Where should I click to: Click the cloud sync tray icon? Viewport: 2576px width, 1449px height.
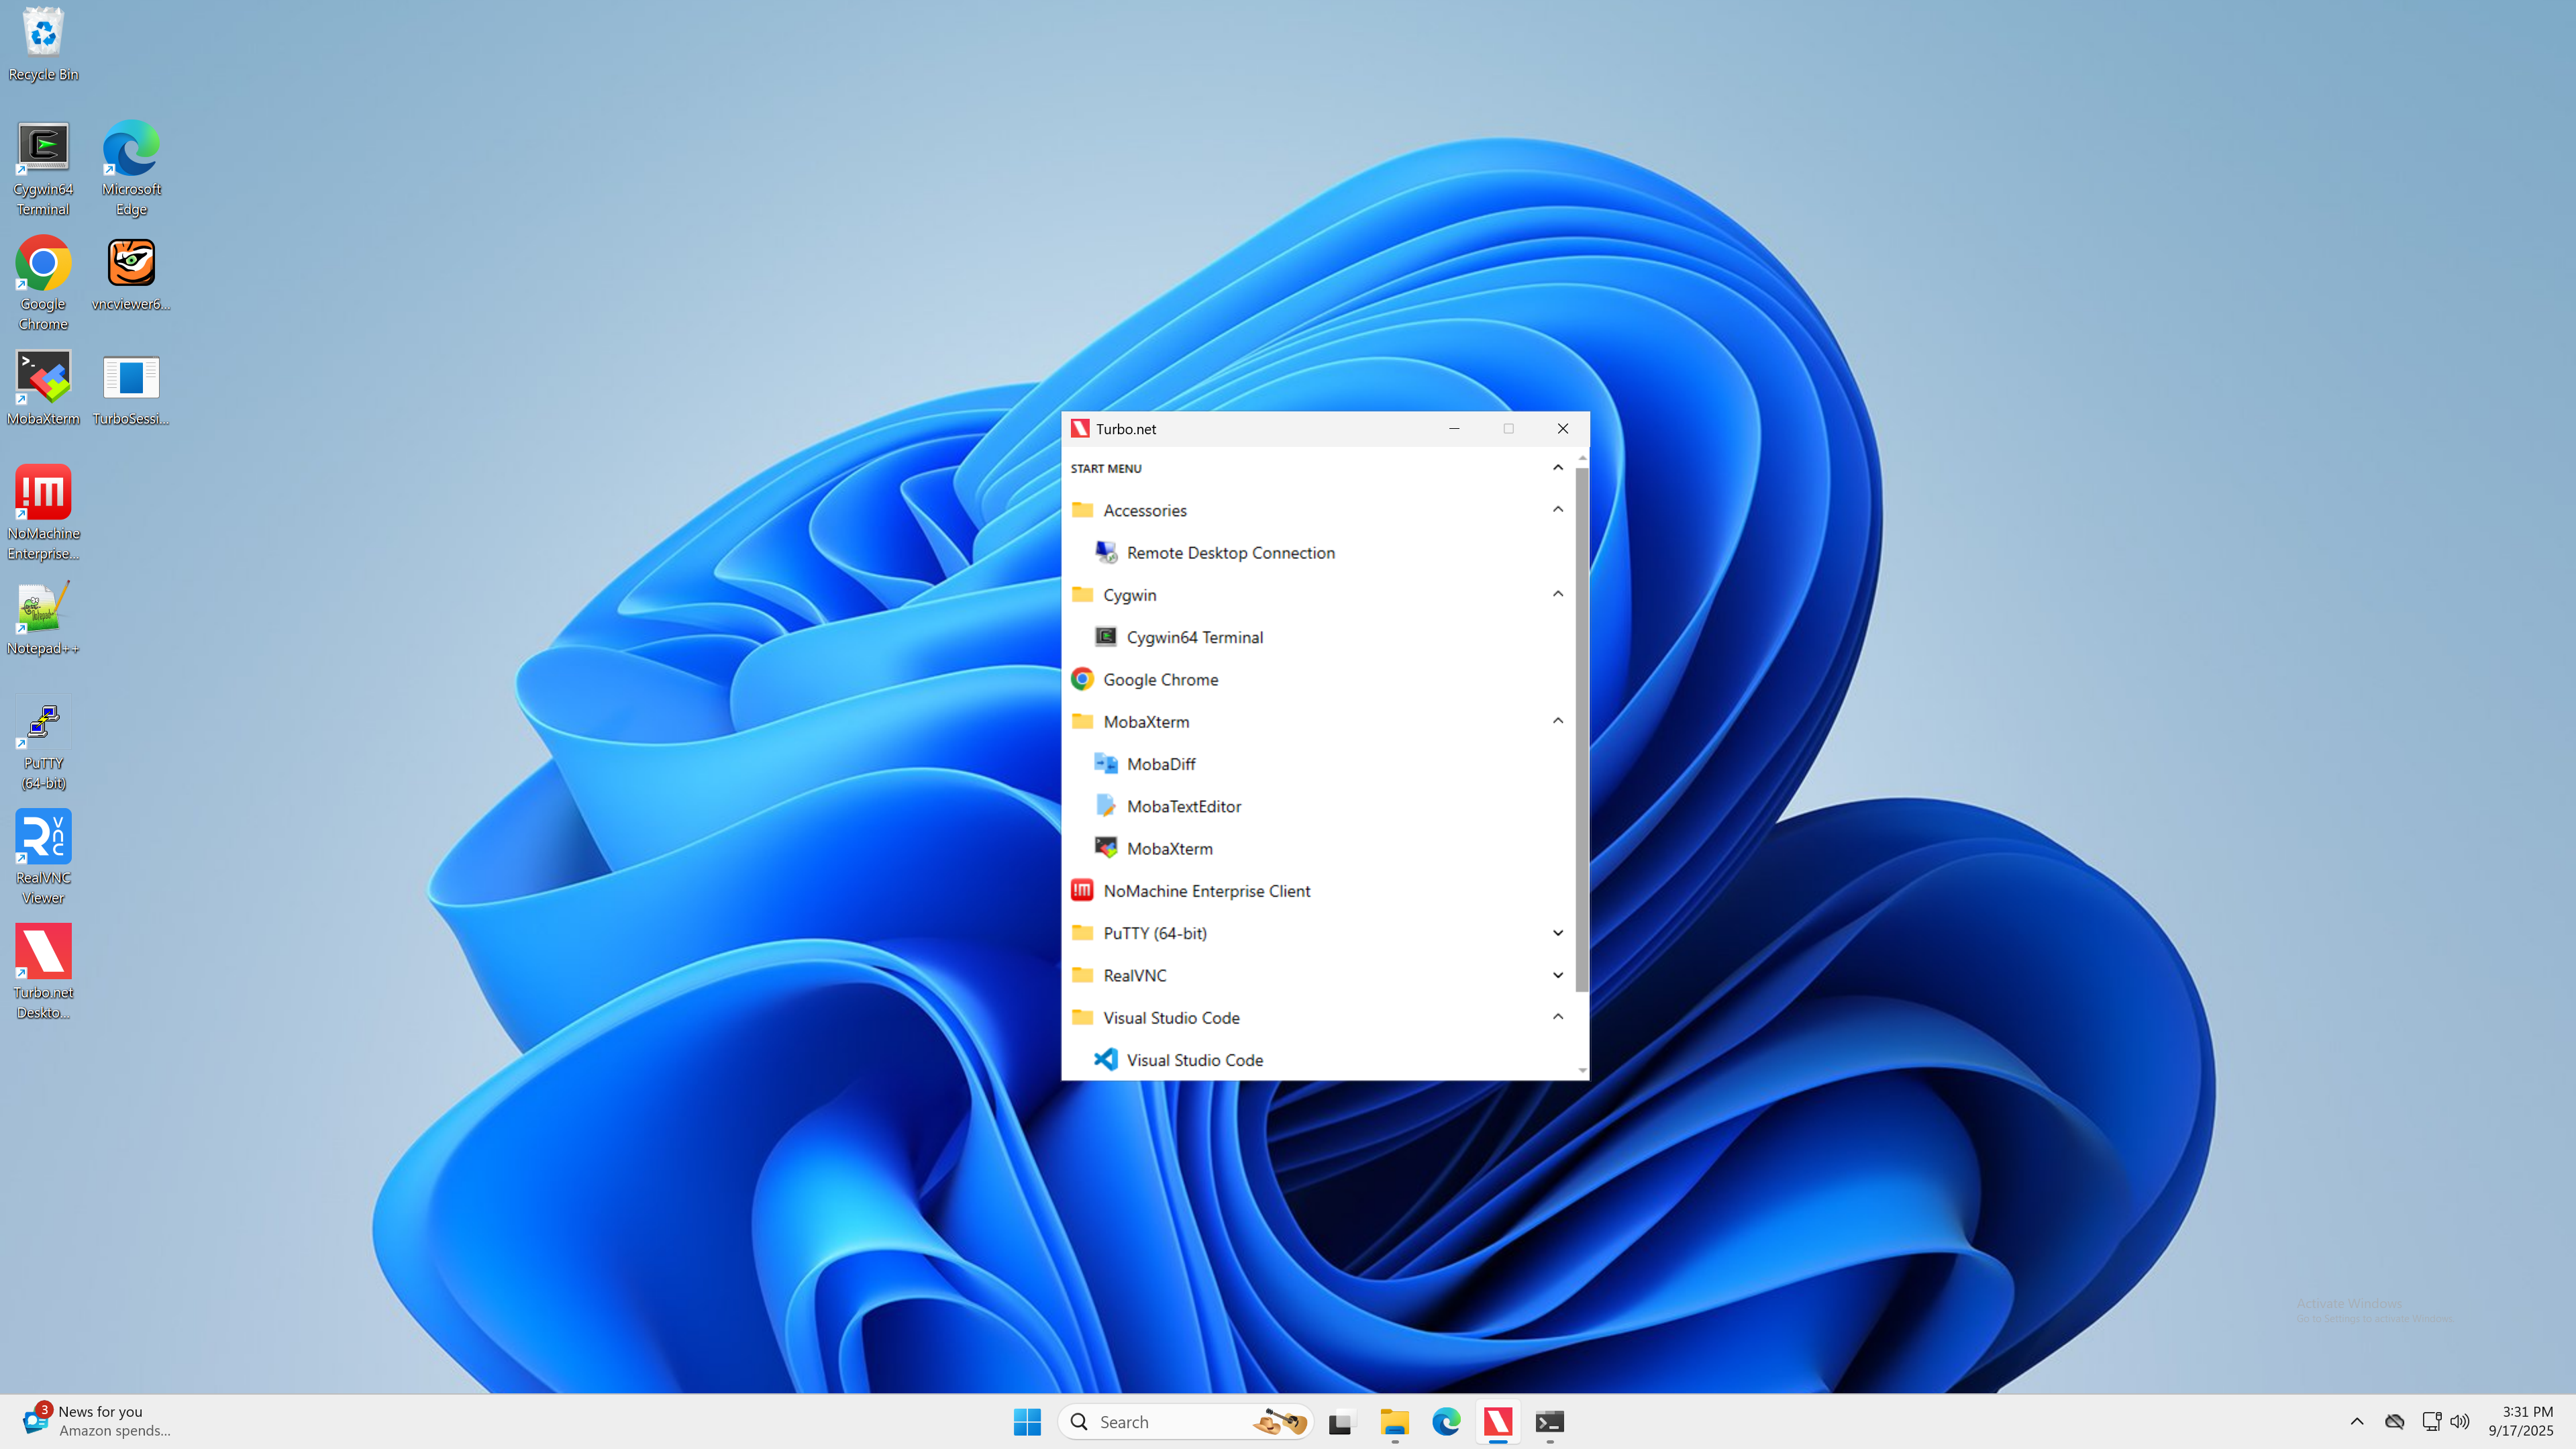2394,1421
